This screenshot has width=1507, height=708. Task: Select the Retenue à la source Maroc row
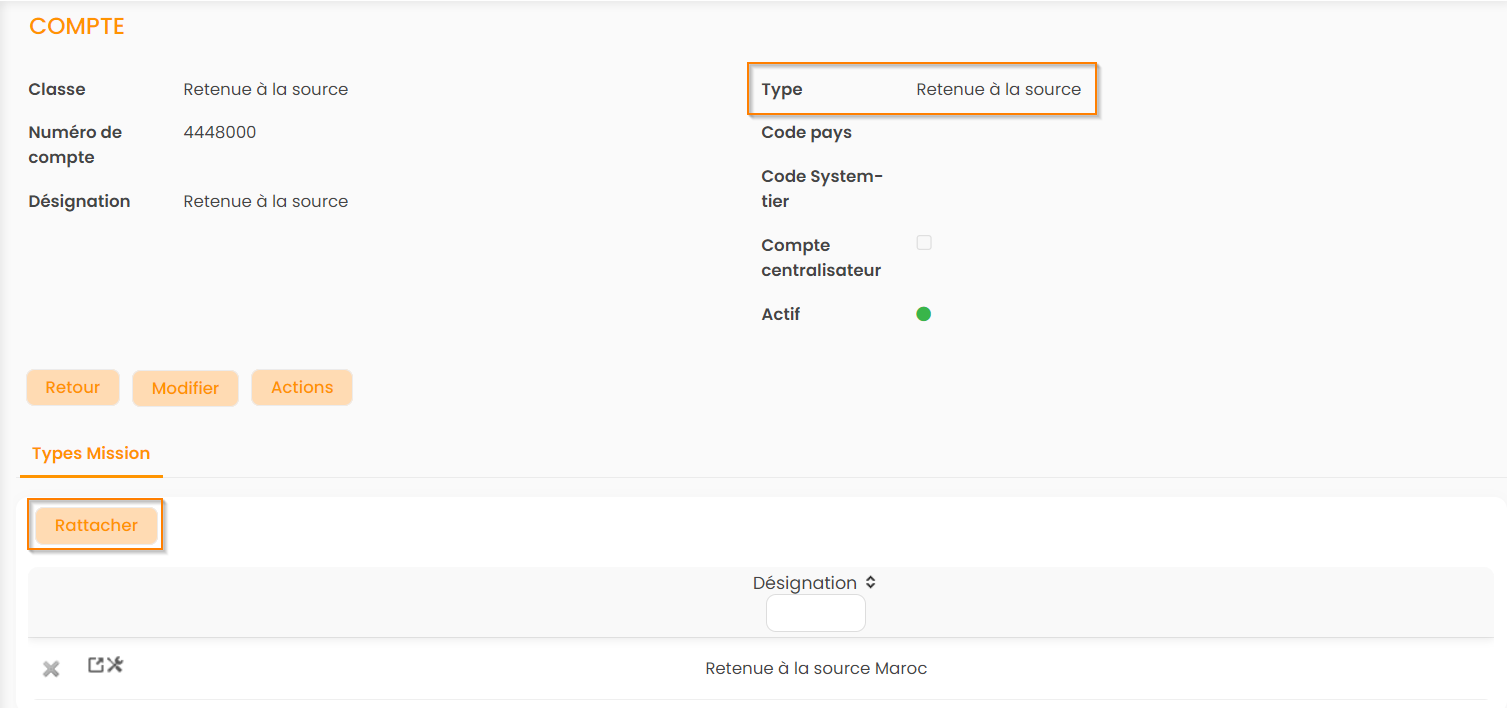click(816, 668)
